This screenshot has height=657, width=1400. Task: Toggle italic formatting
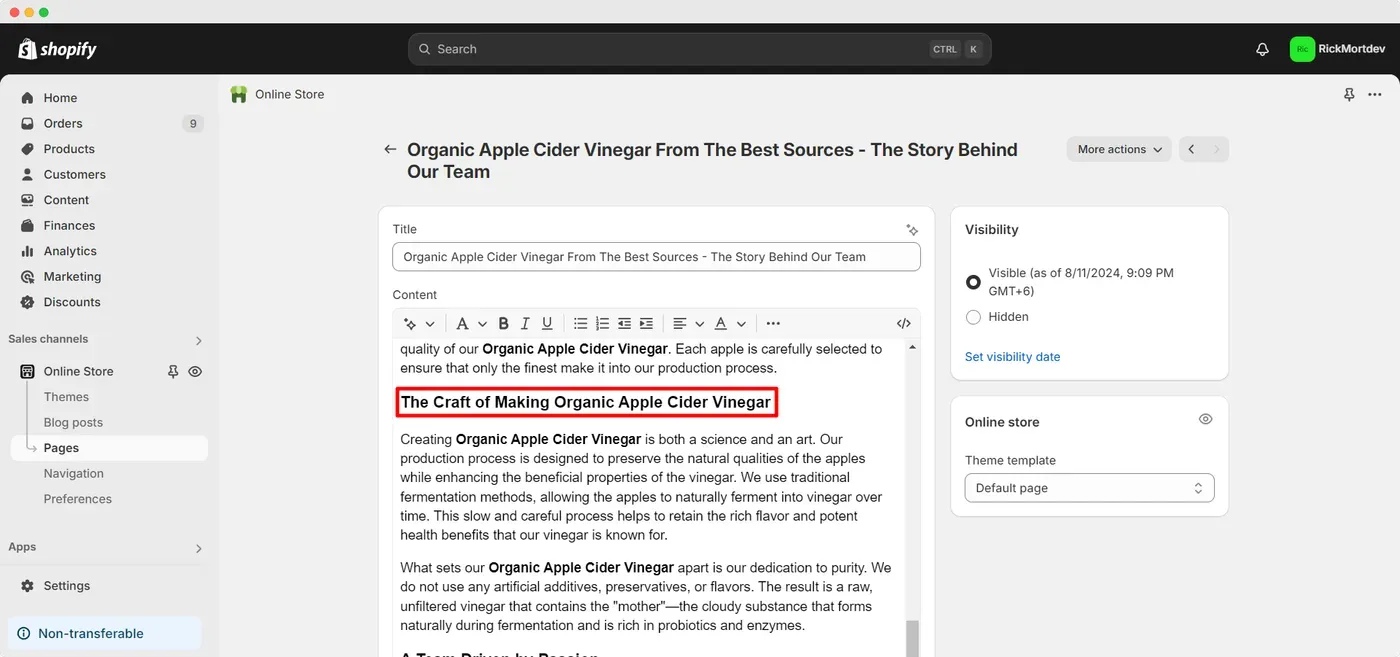click(x=526, y=324)
